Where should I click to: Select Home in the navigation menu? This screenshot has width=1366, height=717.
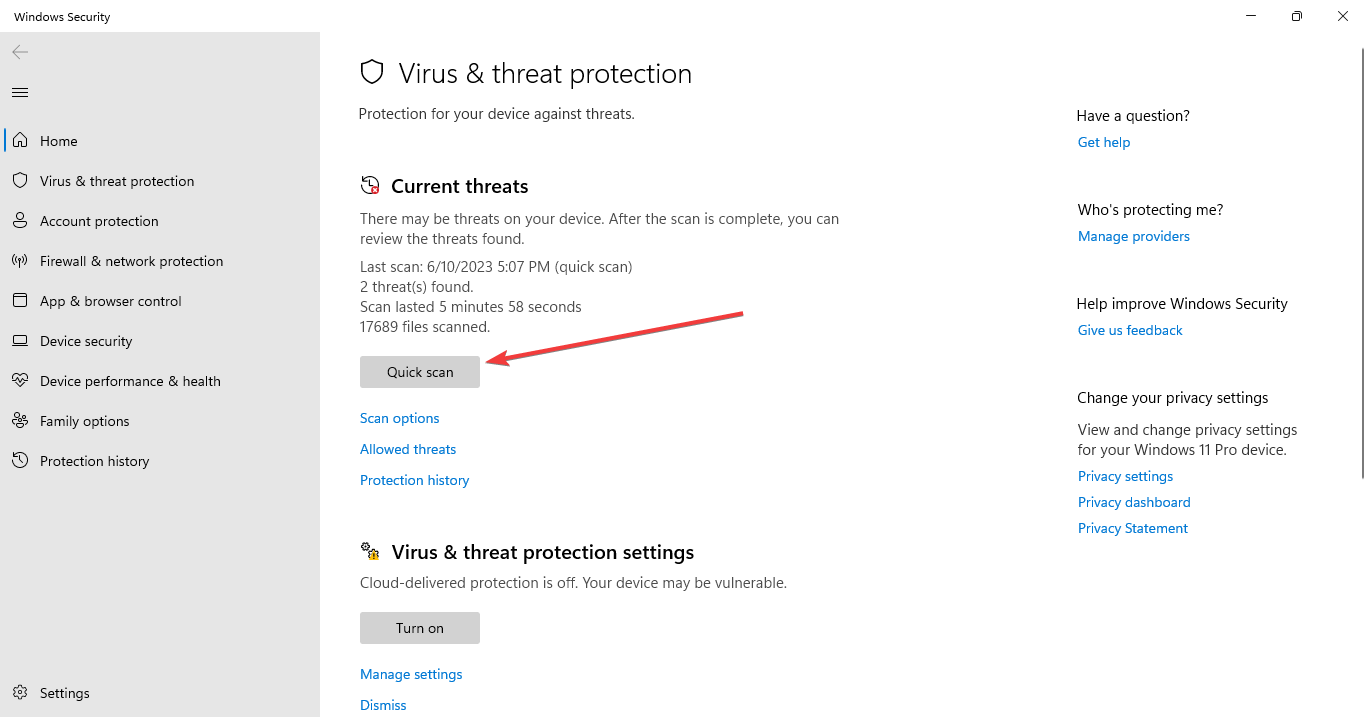pyautogui.click(x=57, y=140)
